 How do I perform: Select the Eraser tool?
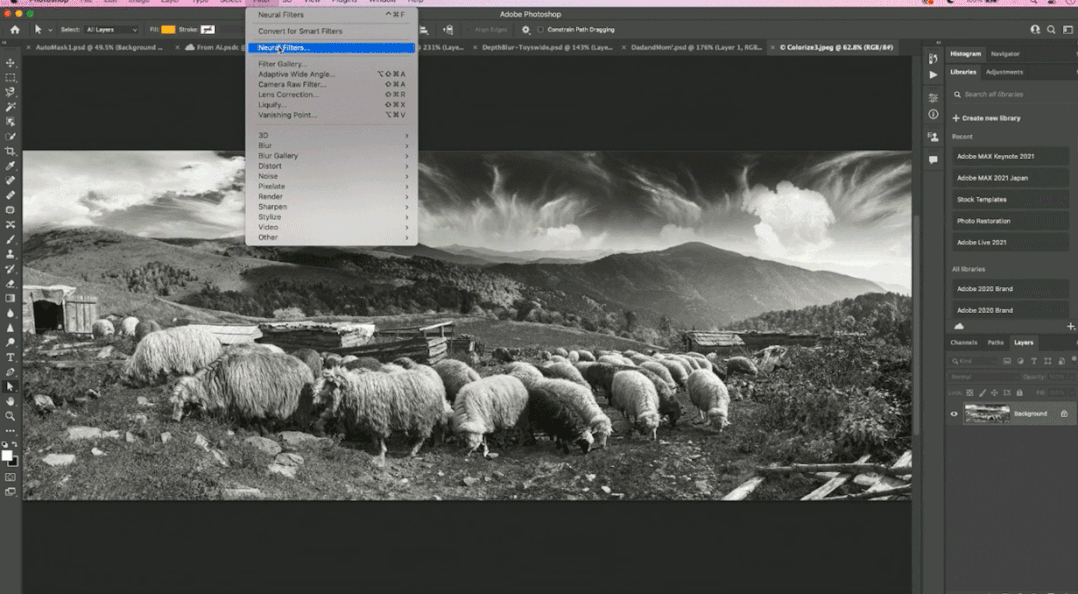click(x=10, y=283)
